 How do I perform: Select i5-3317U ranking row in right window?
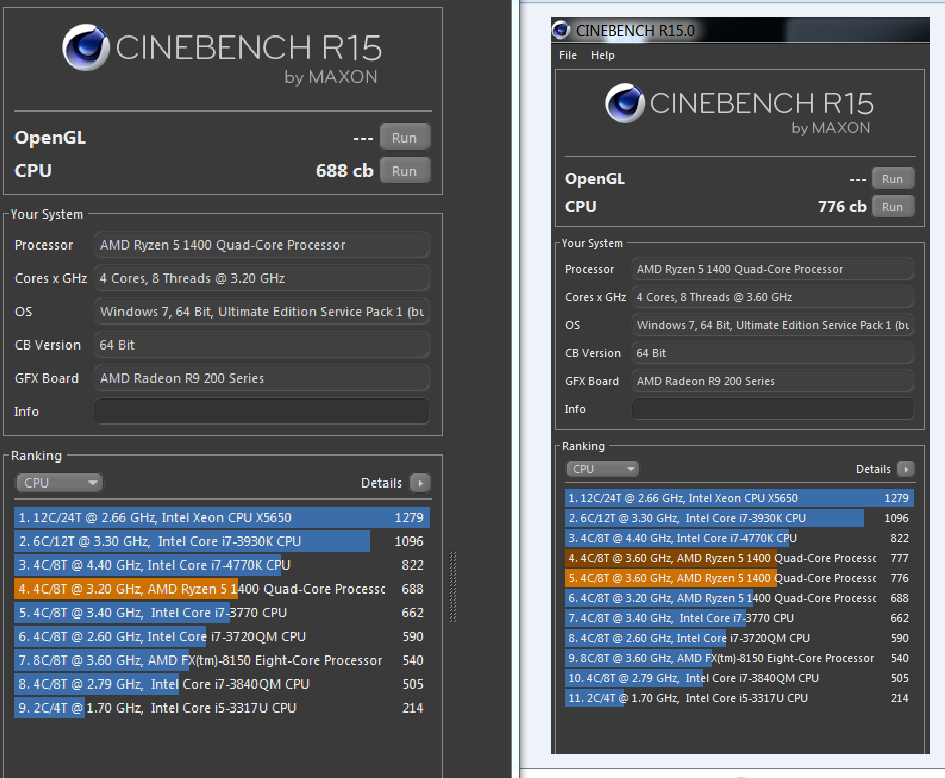(739, 698)
